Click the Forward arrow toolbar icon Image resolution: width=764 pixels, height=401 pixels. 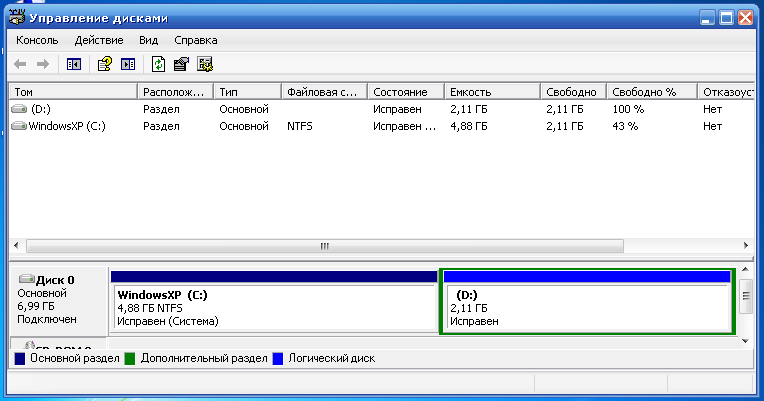point(43,64)
